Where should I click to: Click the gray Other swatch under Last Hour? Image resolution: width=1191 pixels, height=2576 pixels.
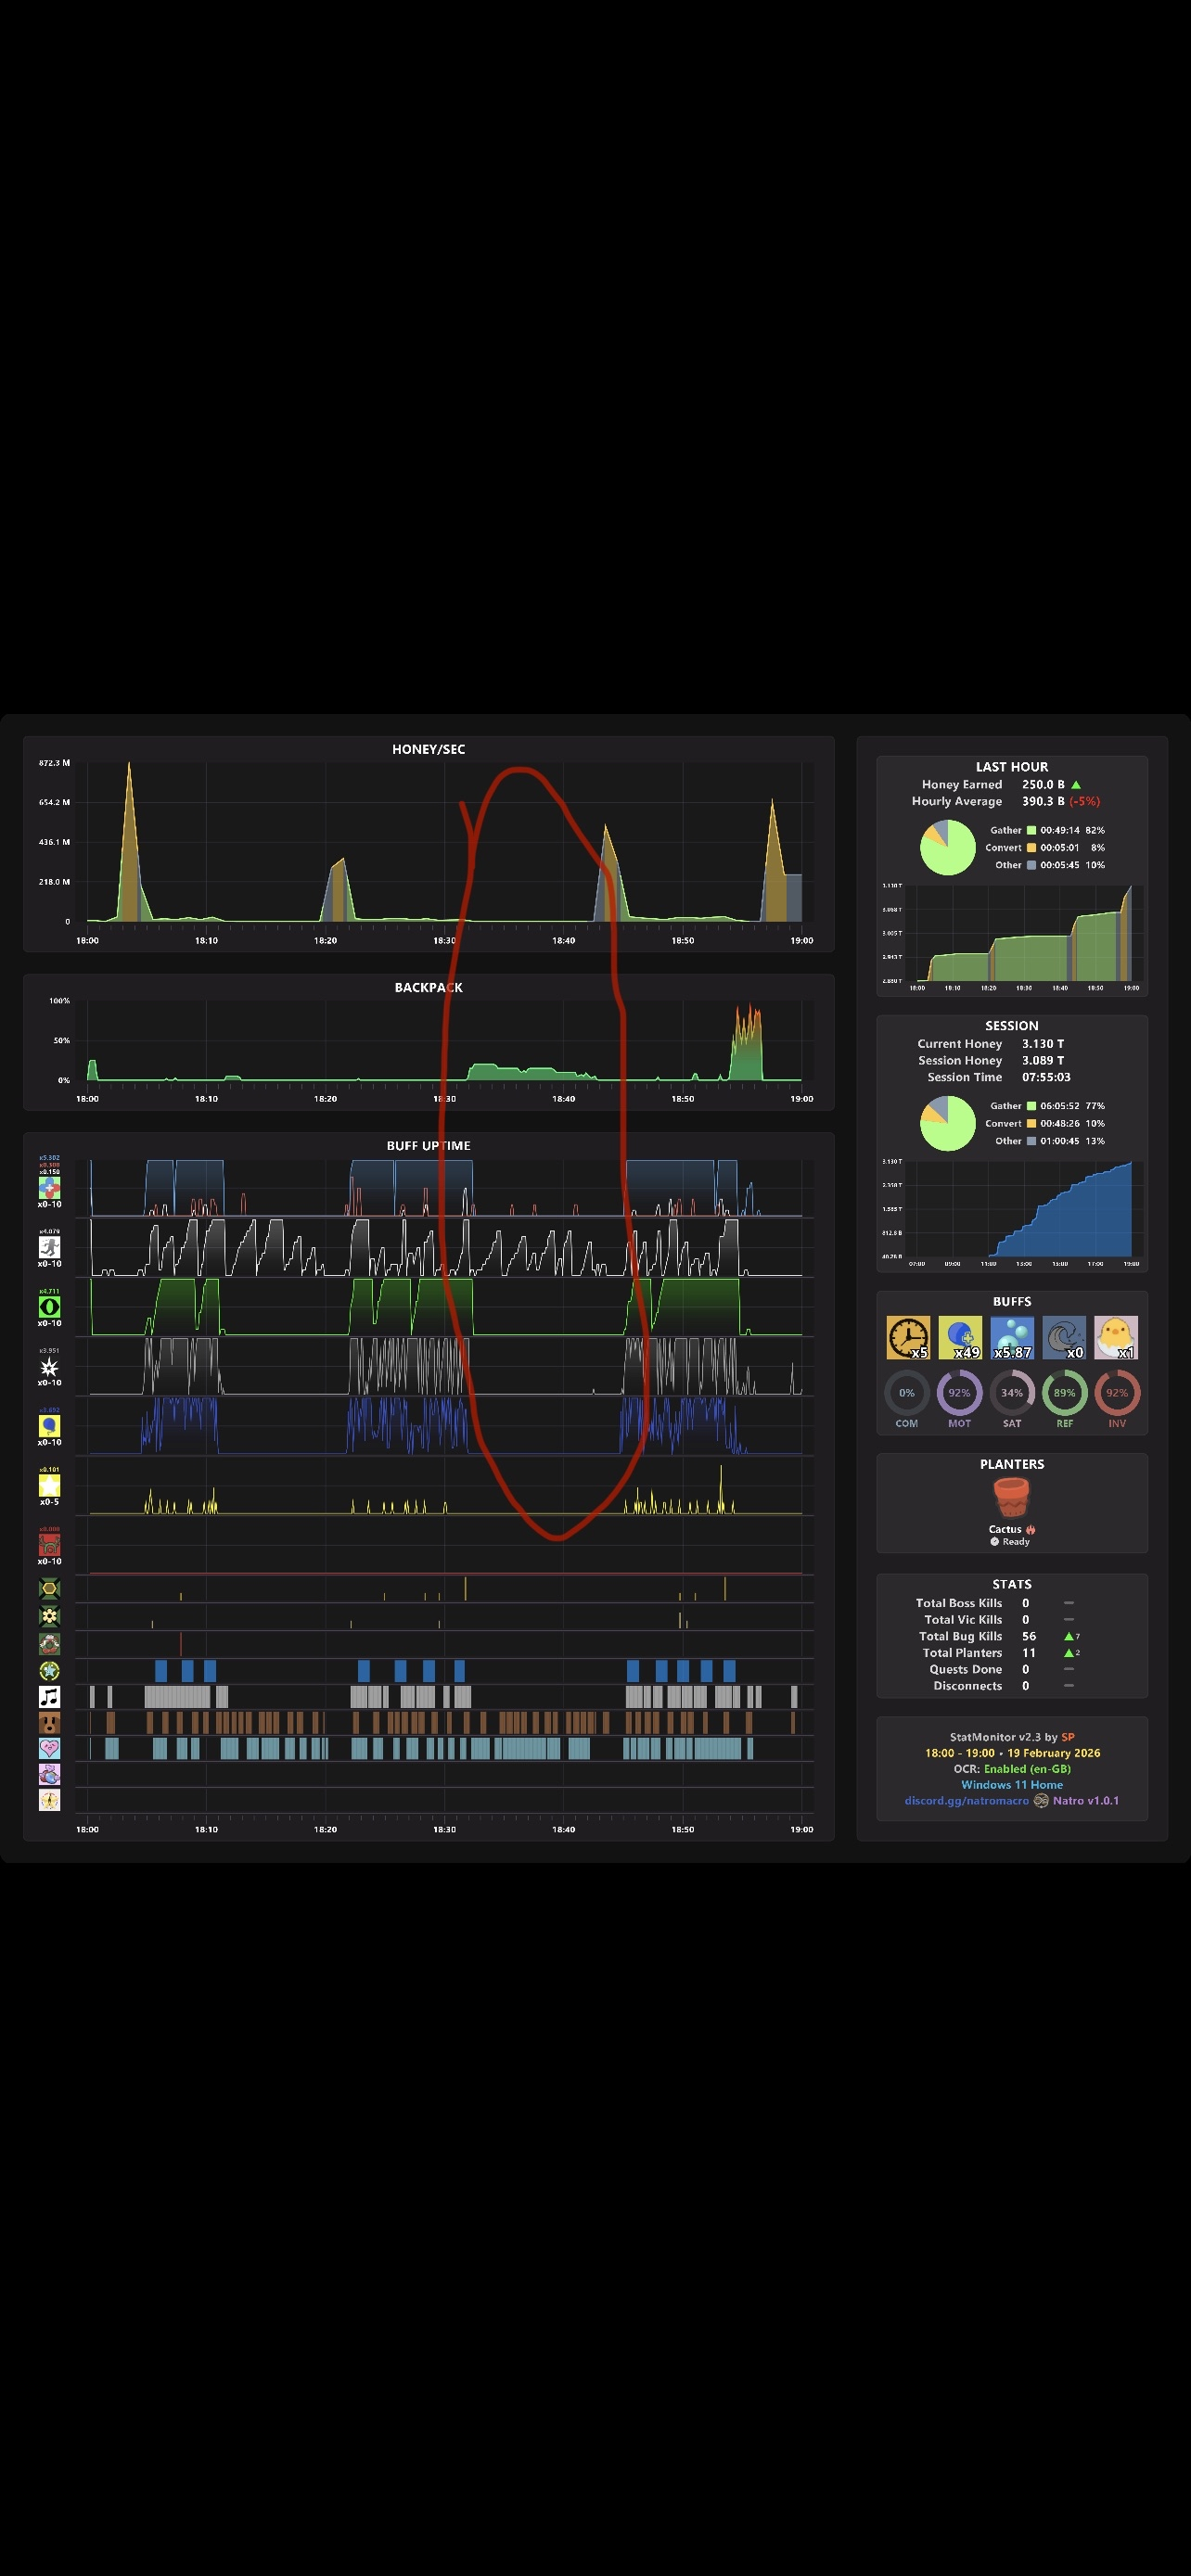(1031, 865)
